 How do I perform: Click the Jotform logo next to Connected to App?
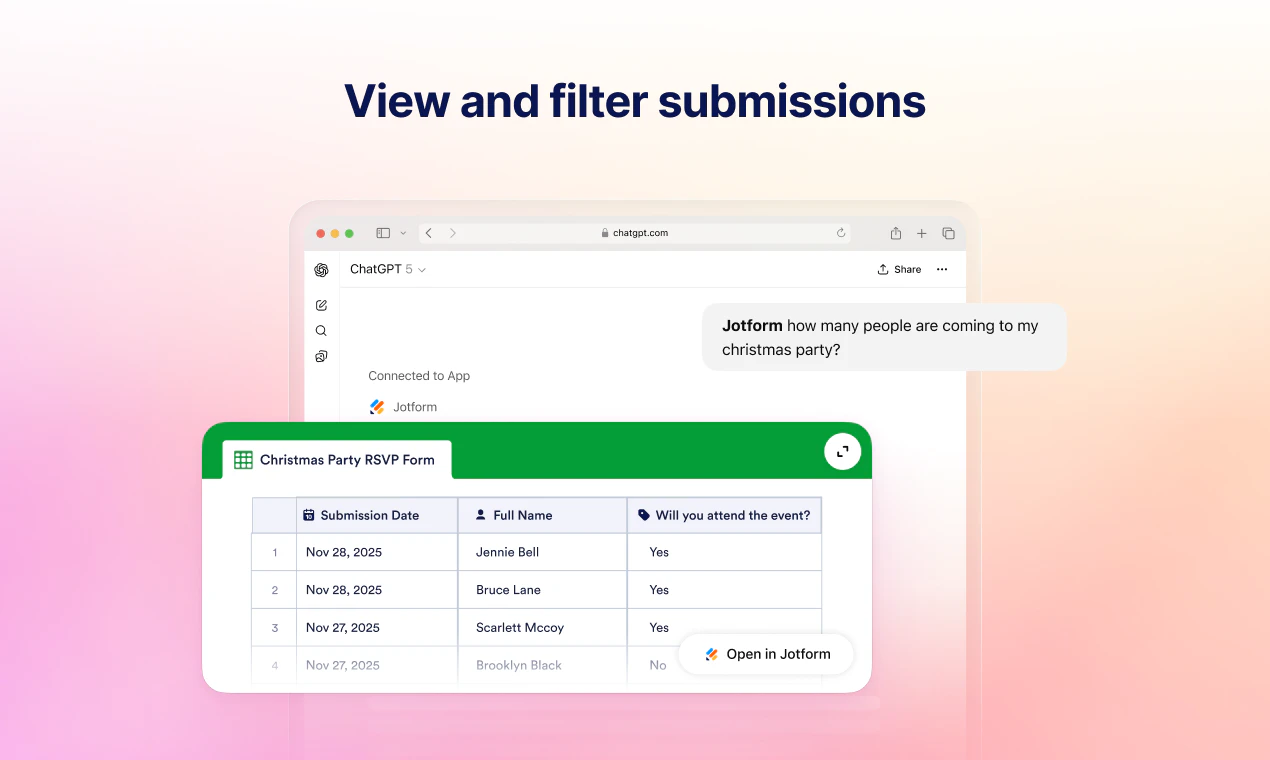[377, 406]
